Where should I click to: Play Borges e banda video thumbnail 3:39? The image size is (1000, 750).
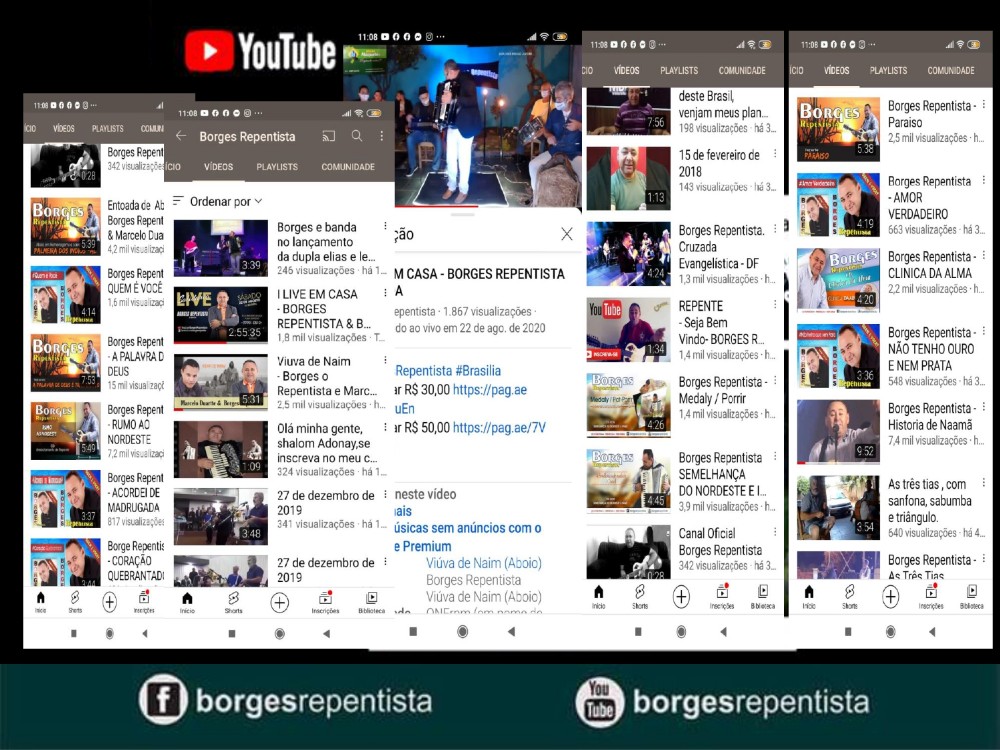tap(221, 247)
